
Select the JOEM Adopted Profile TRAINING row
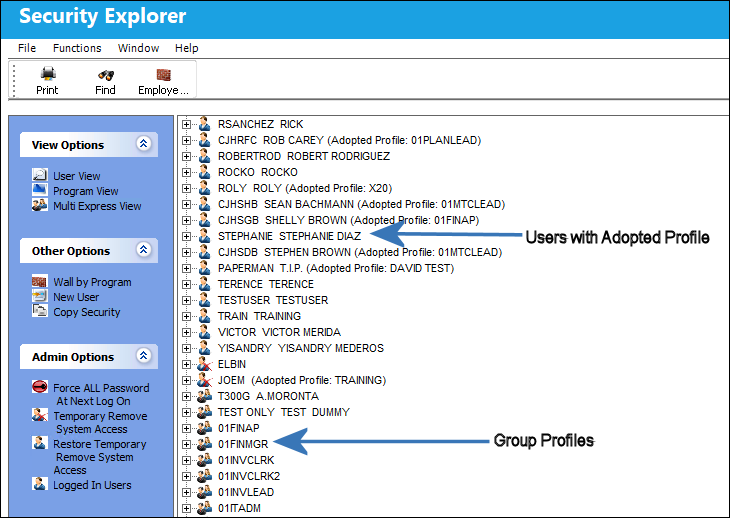tap(302, 380)
